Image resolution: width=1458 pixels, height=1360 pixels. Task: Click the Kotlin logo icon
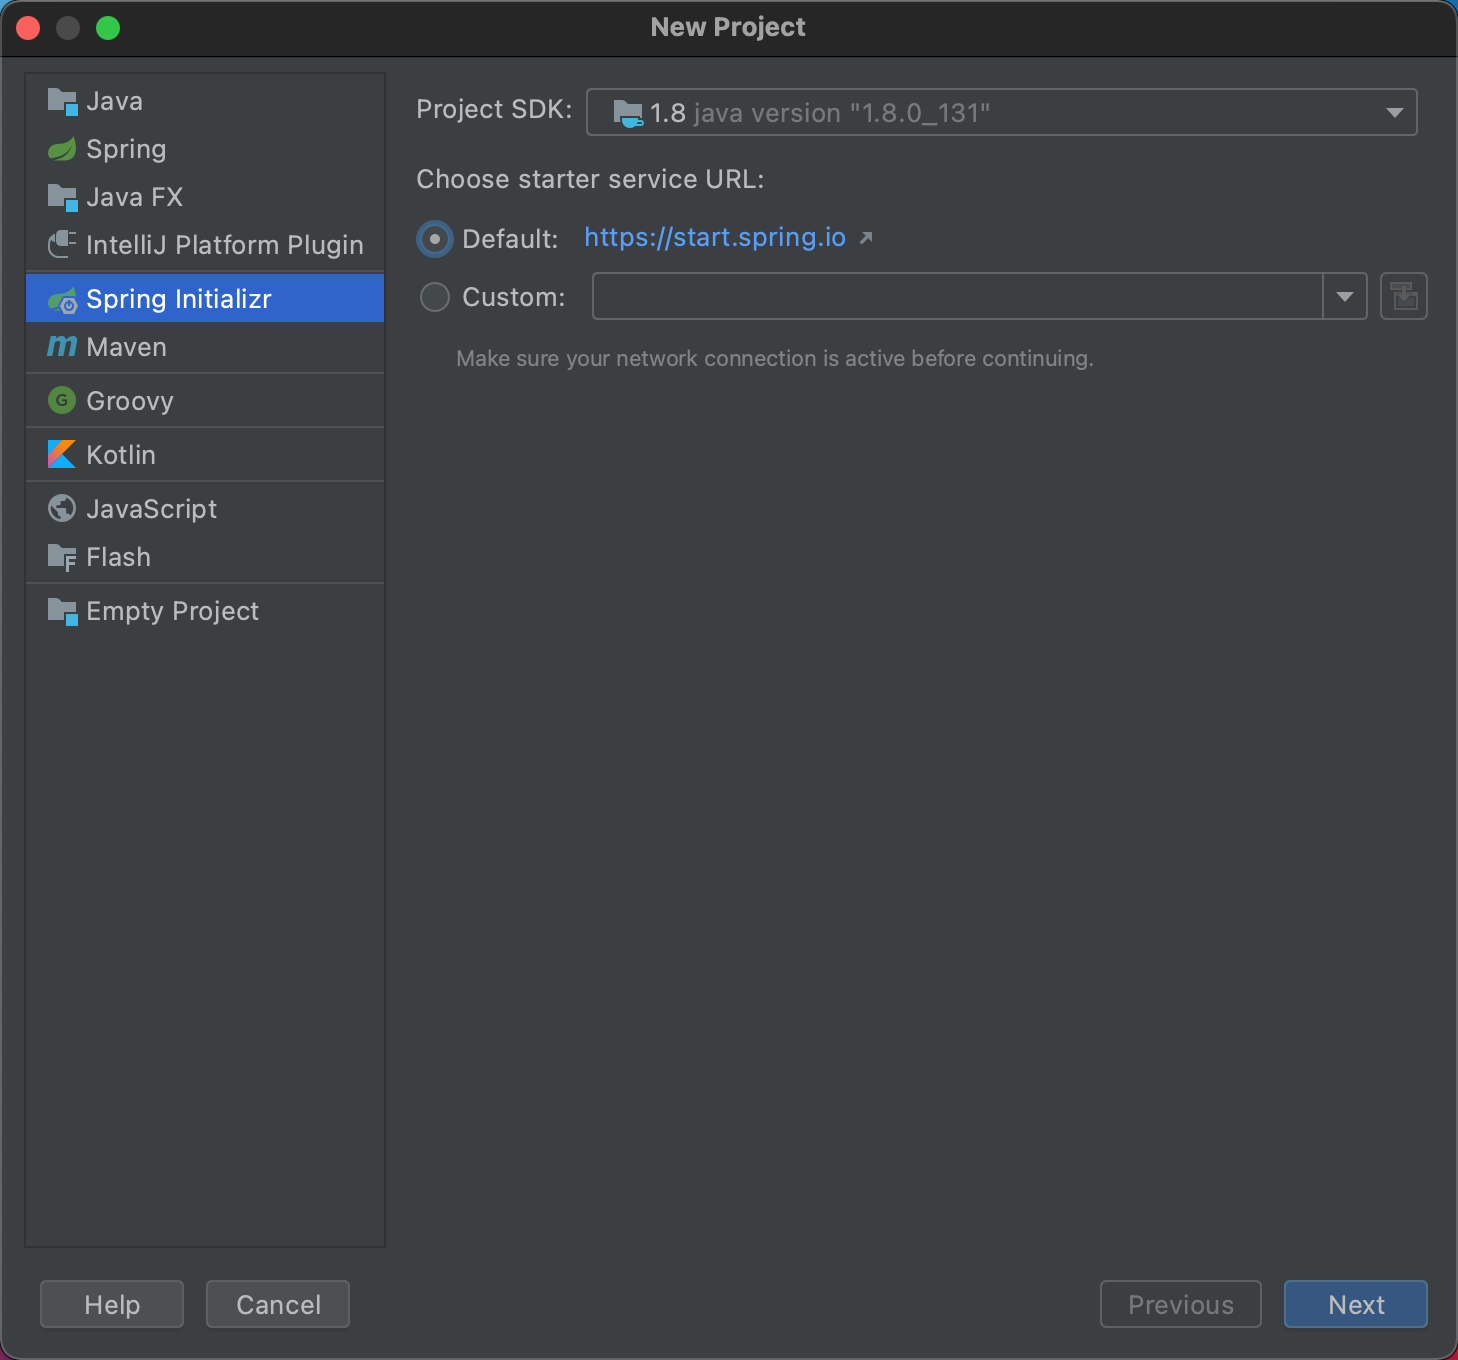tap(62, 455)
